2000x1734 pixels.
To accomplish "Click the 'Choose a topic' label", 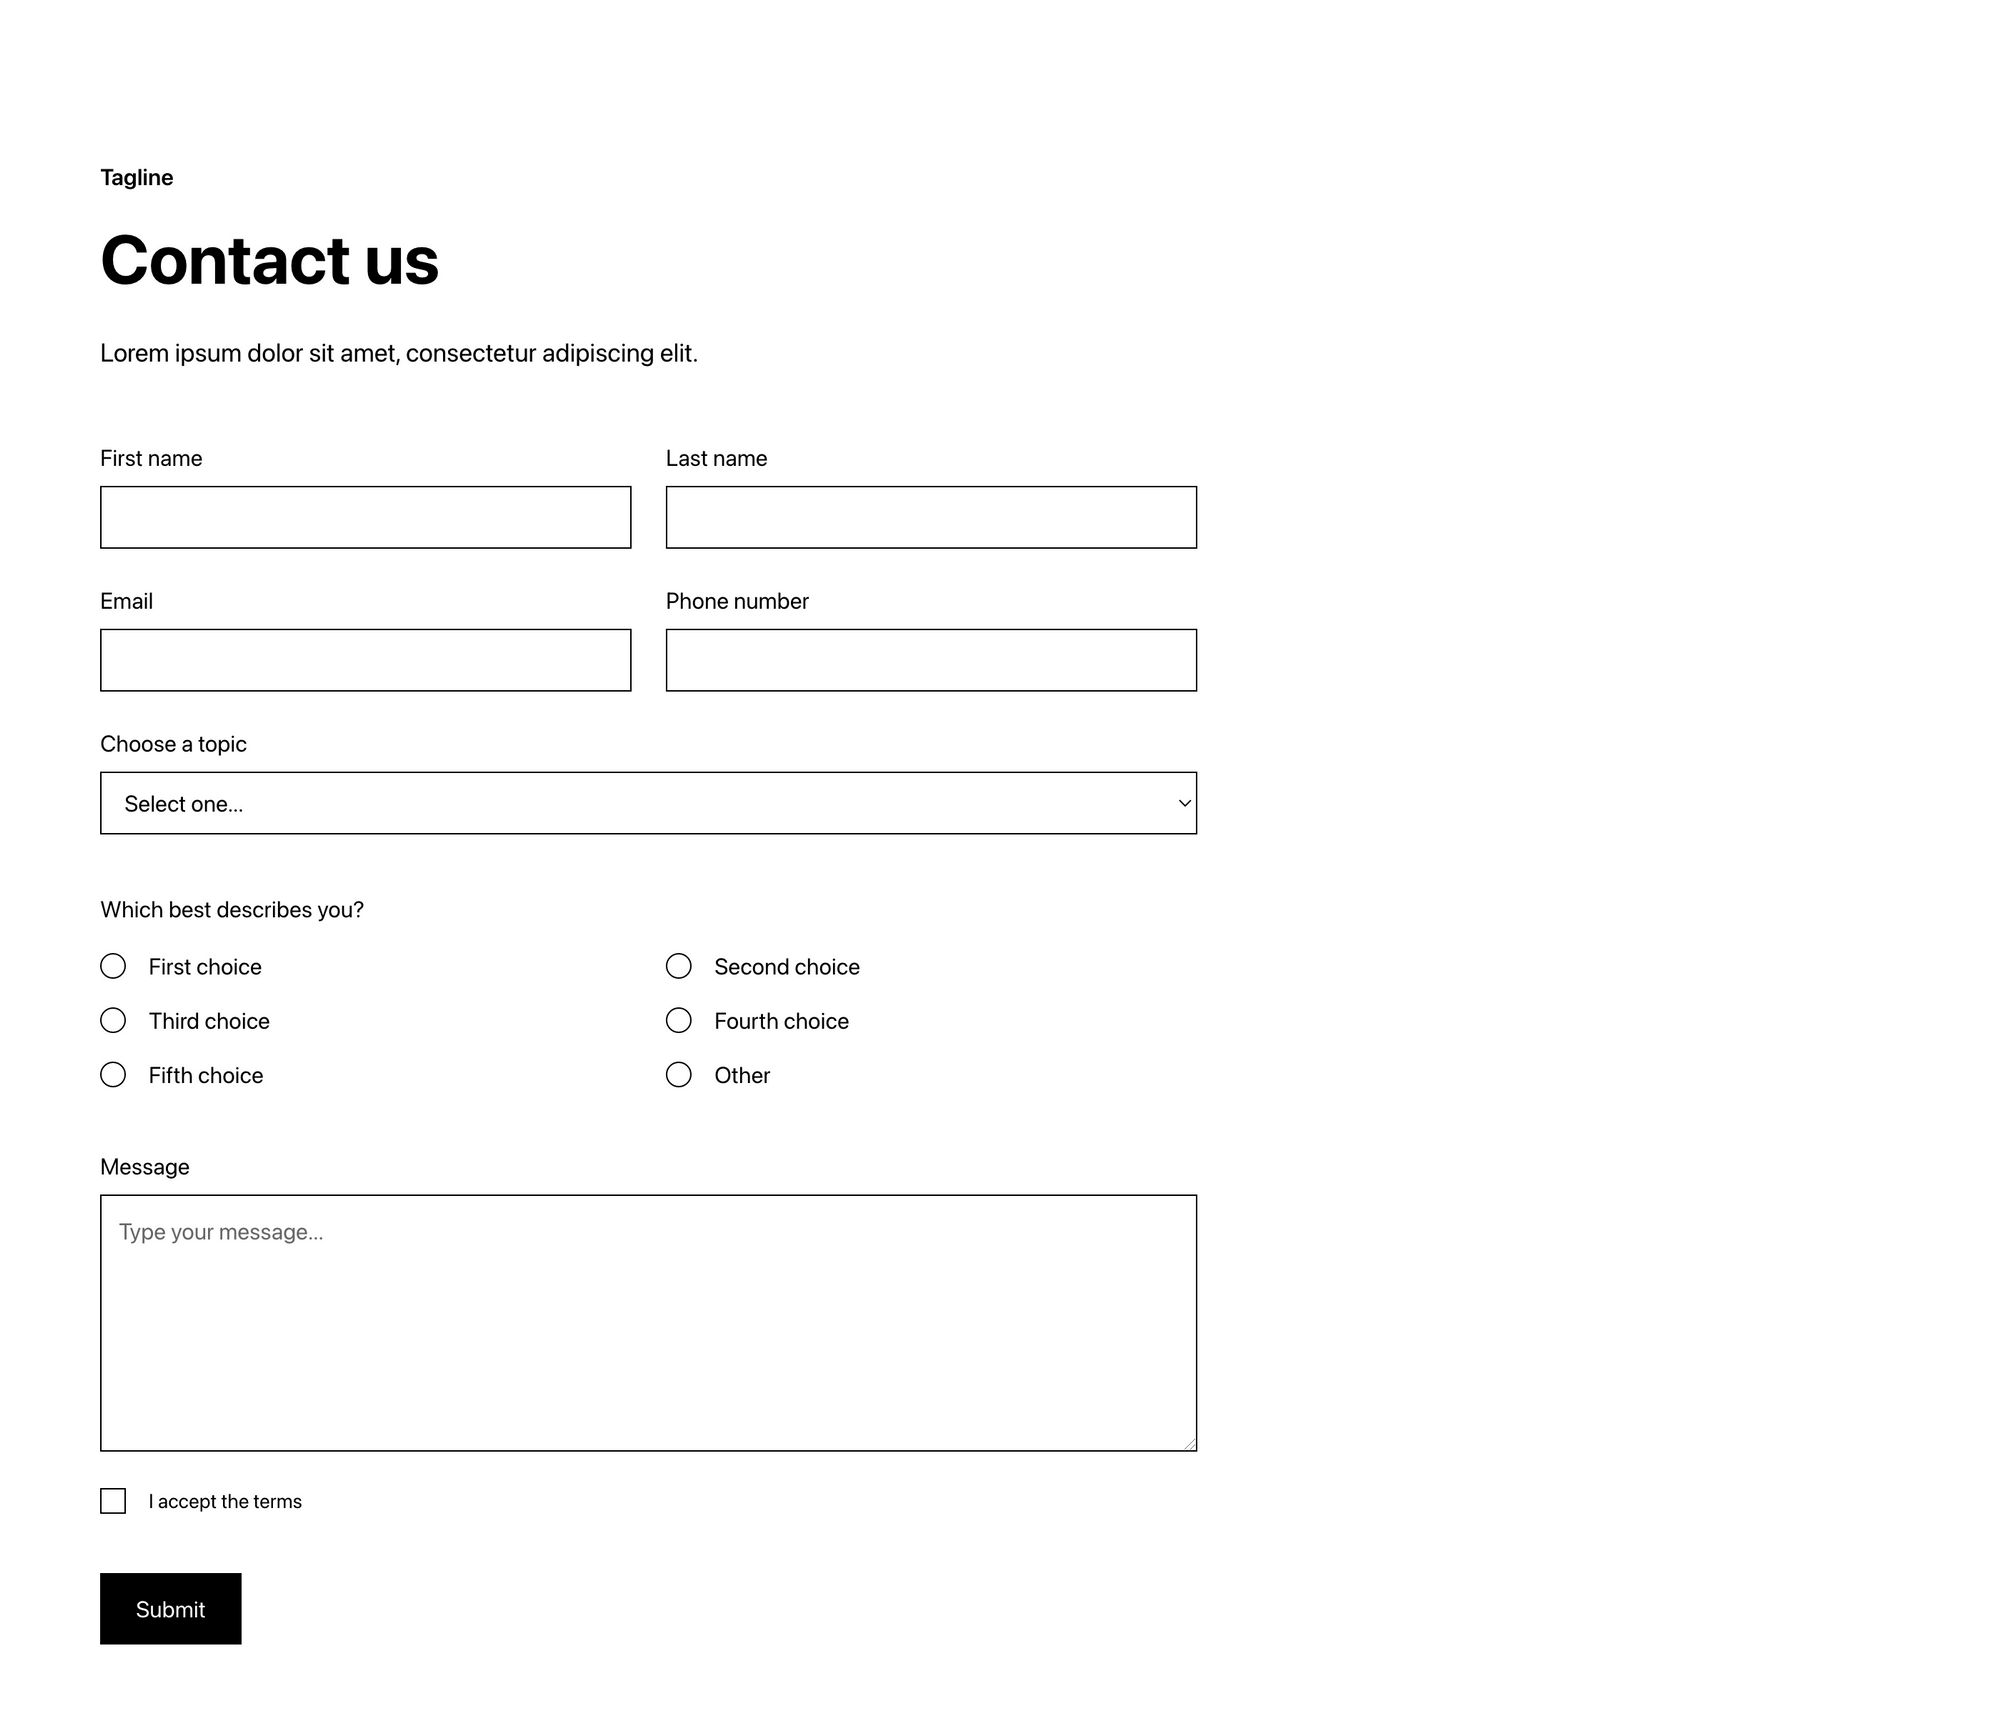I will click(173, 744).
